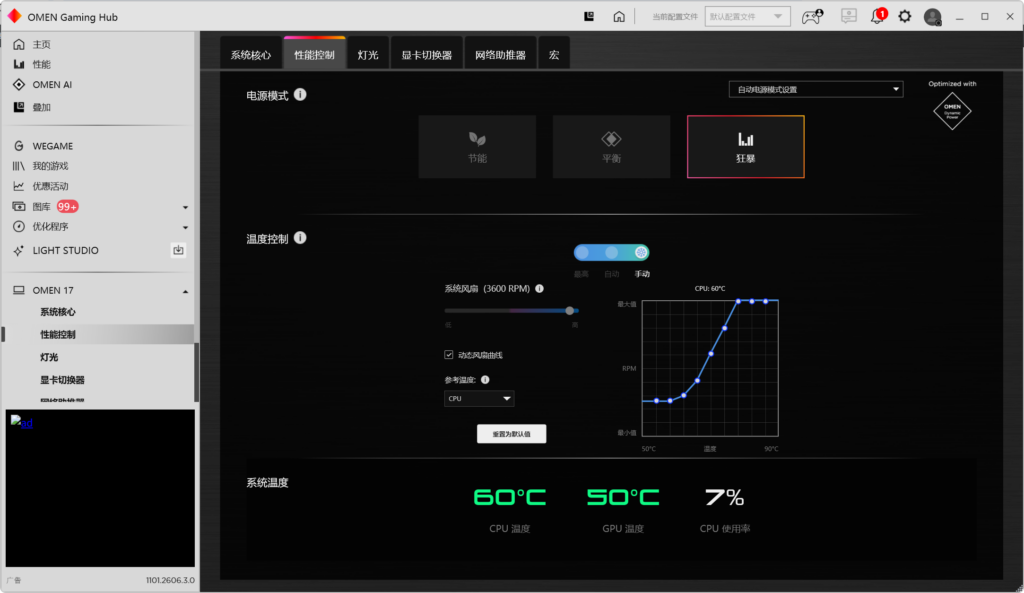
Task: Click the info icon next to 电源模式
Action: (x=300, y=95)
